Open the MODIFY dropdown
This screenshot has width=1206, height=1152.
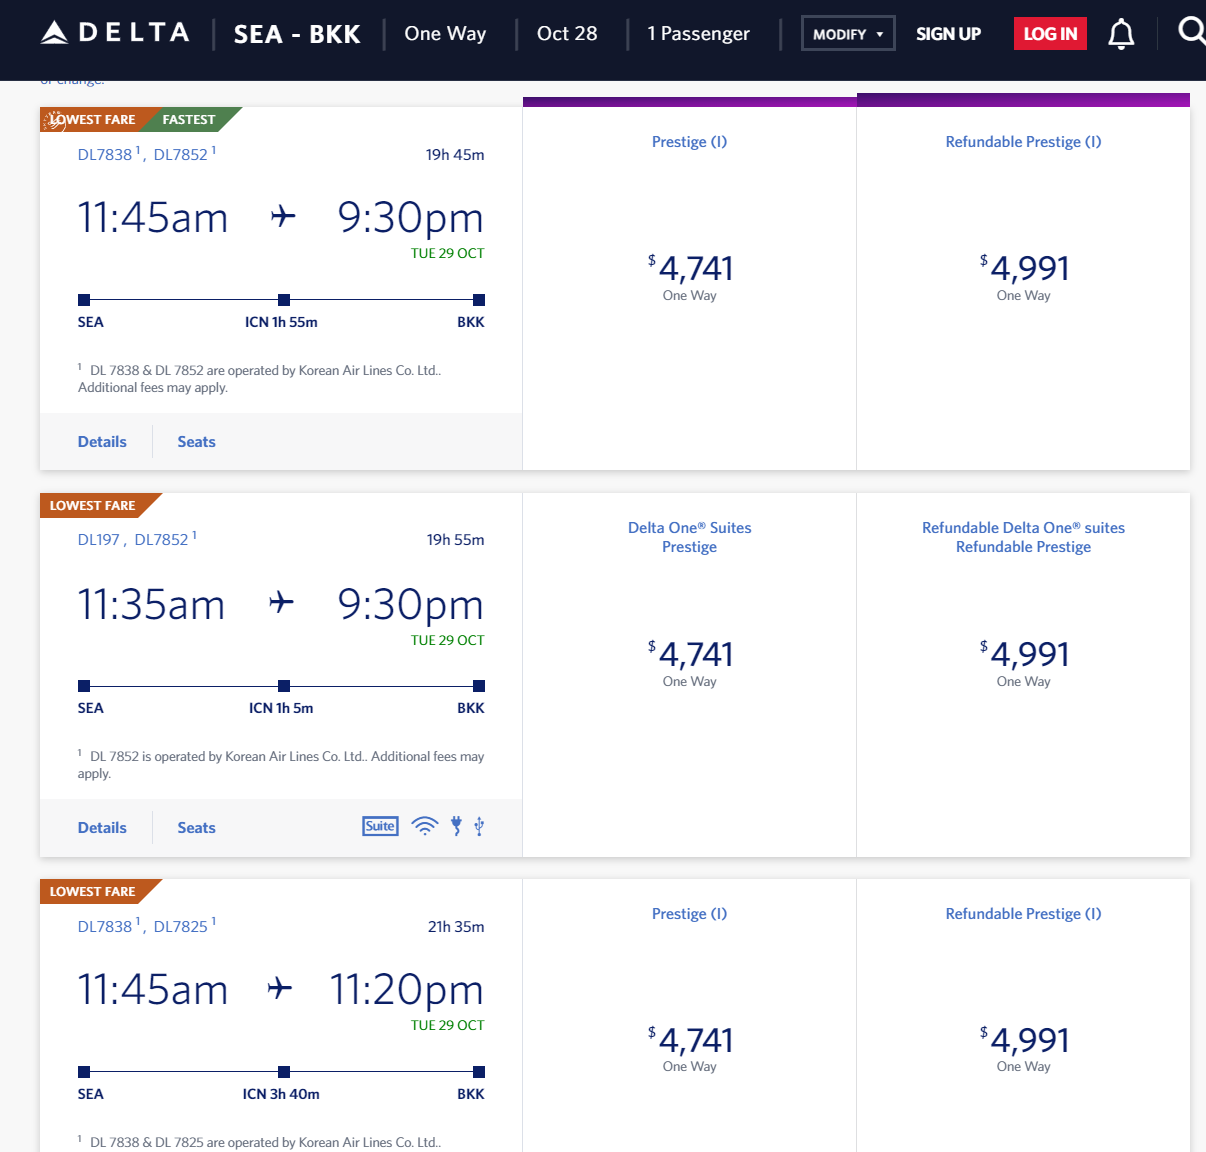pyautogui.click(x=848, y=34)
